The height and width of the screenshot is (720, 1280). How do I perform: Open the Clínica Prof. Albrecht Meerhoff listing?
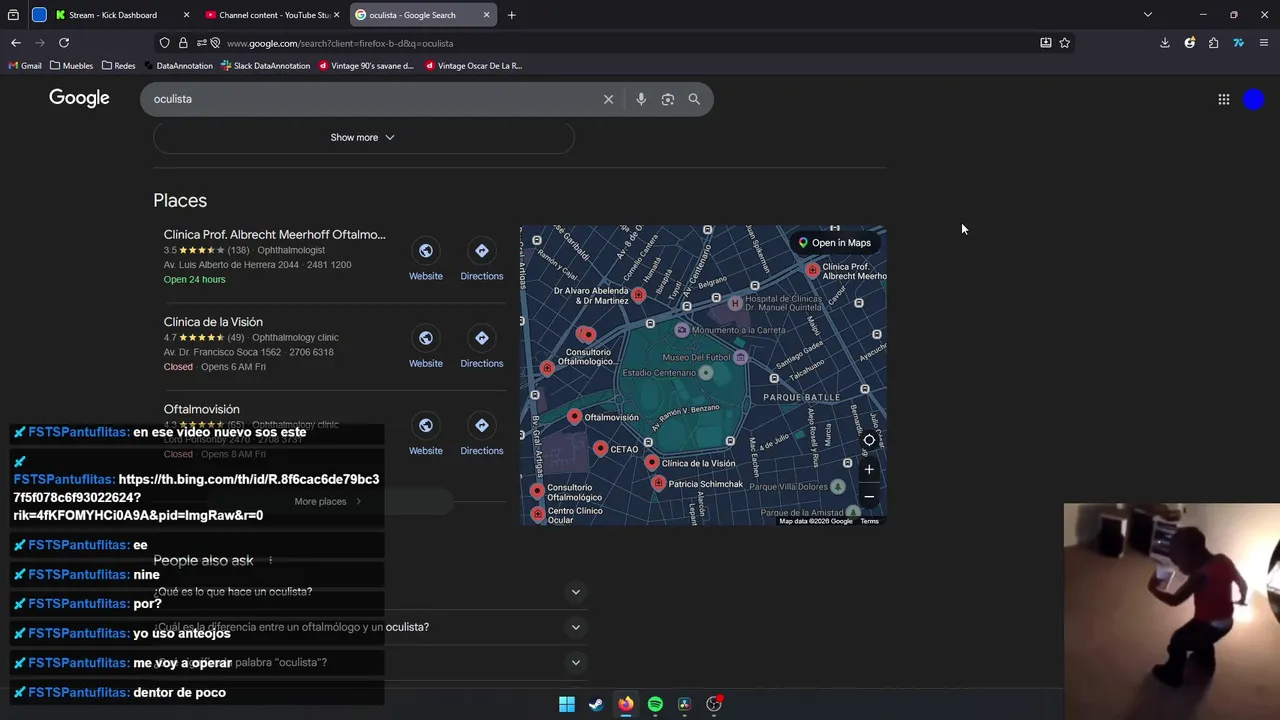point(275,235)
